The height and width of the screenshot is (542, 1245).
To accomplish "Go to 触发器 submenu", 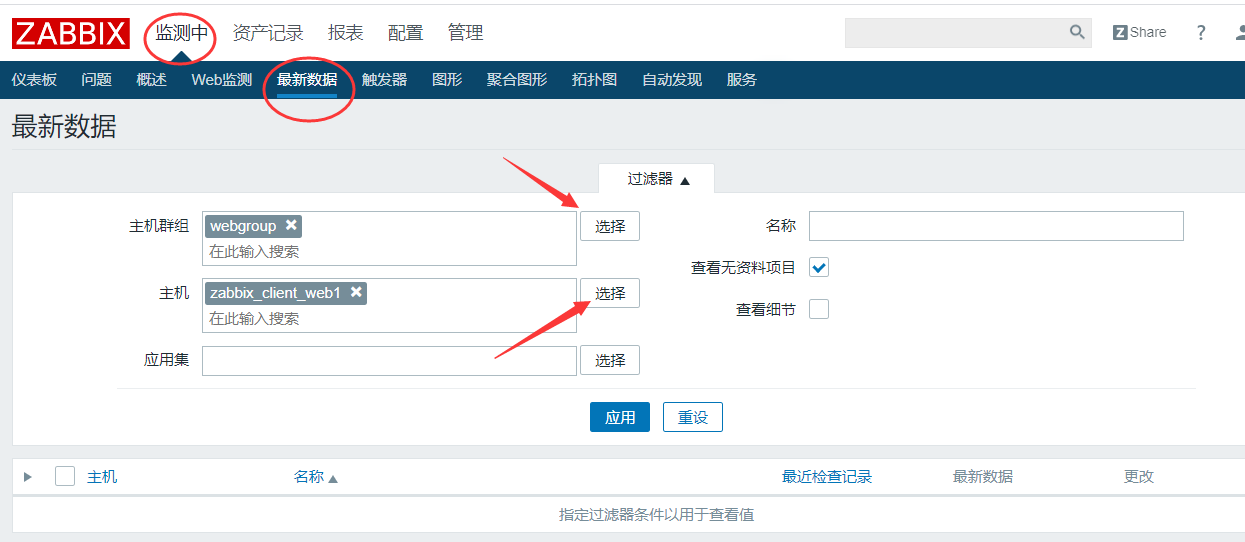I will coord(384,80).
